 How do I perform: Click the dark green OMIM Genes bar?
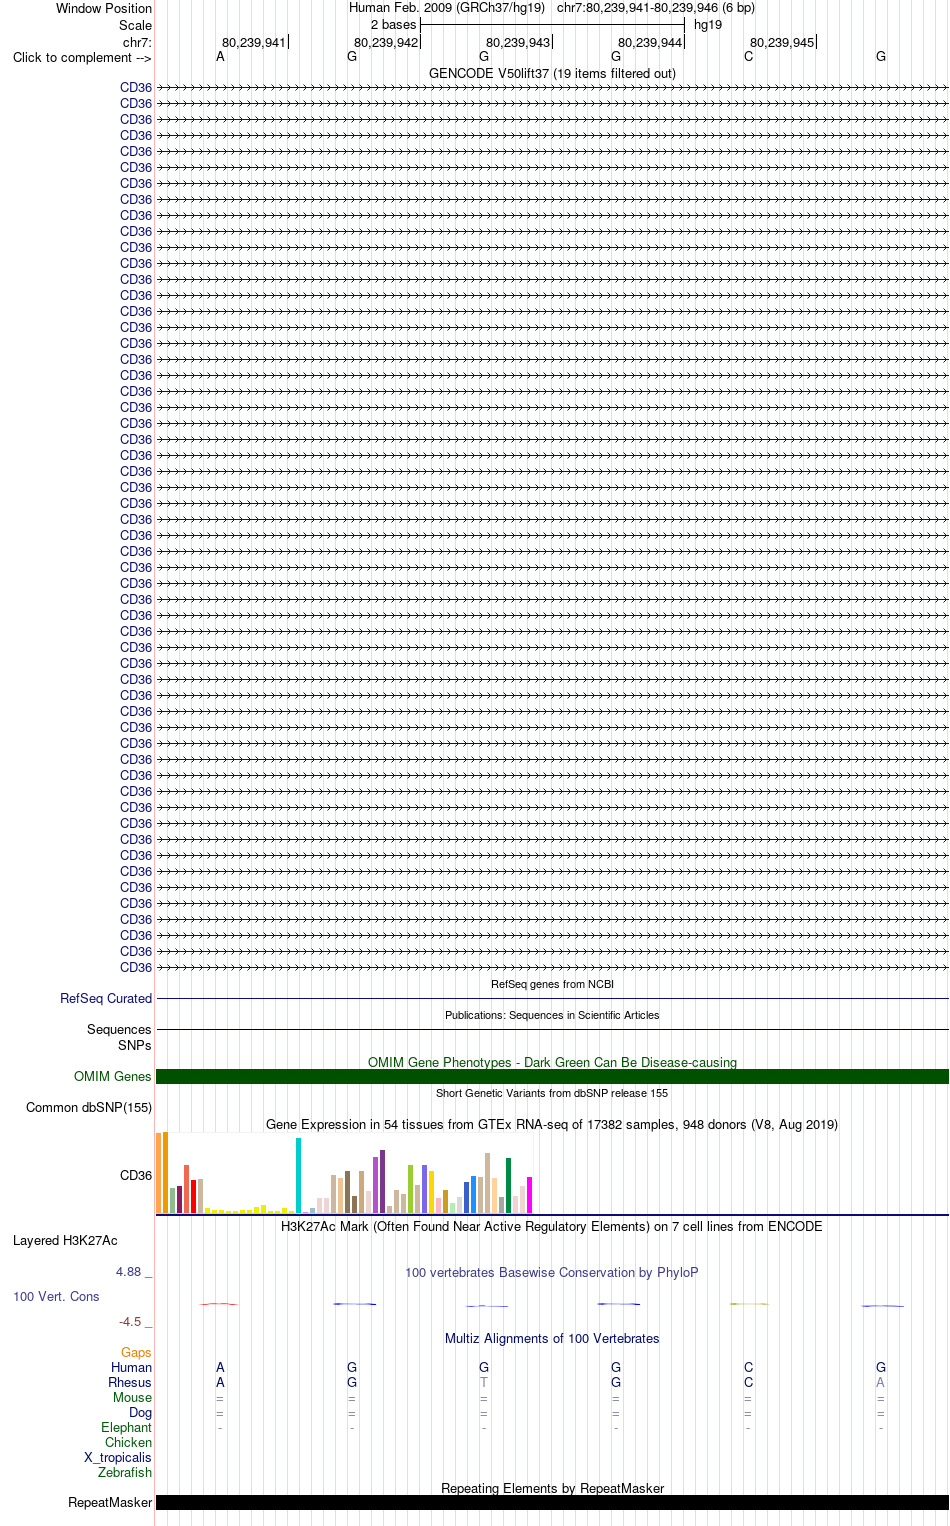pyautogui.click(x=552, y=1076)
